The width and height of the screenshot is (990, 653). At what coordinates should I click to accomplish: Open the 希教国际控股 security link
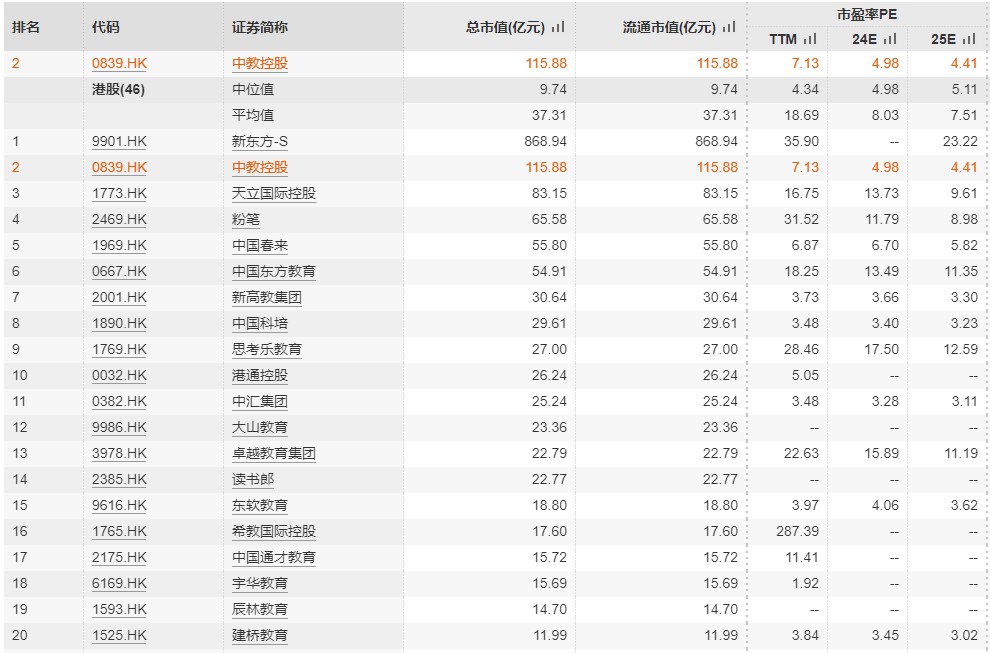click(x=273, y=532)
